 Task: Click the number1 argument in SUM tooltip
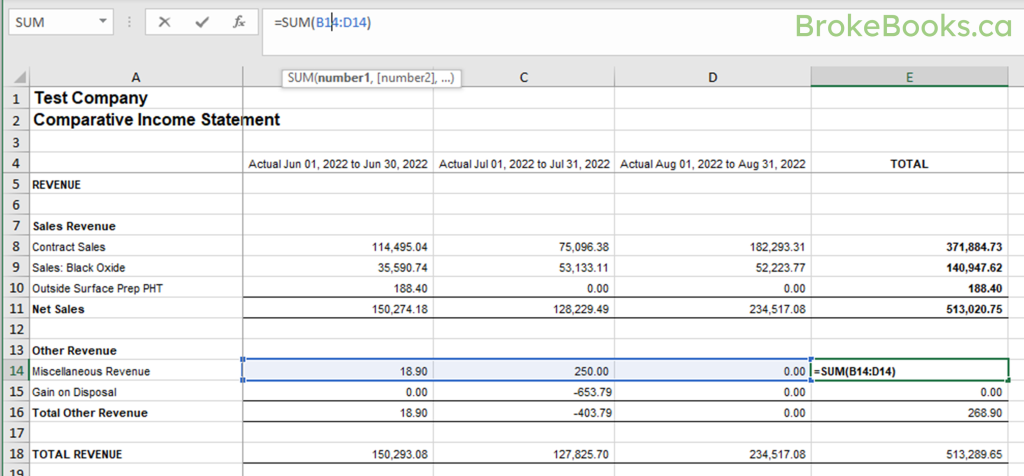click(x=345, y=77)
